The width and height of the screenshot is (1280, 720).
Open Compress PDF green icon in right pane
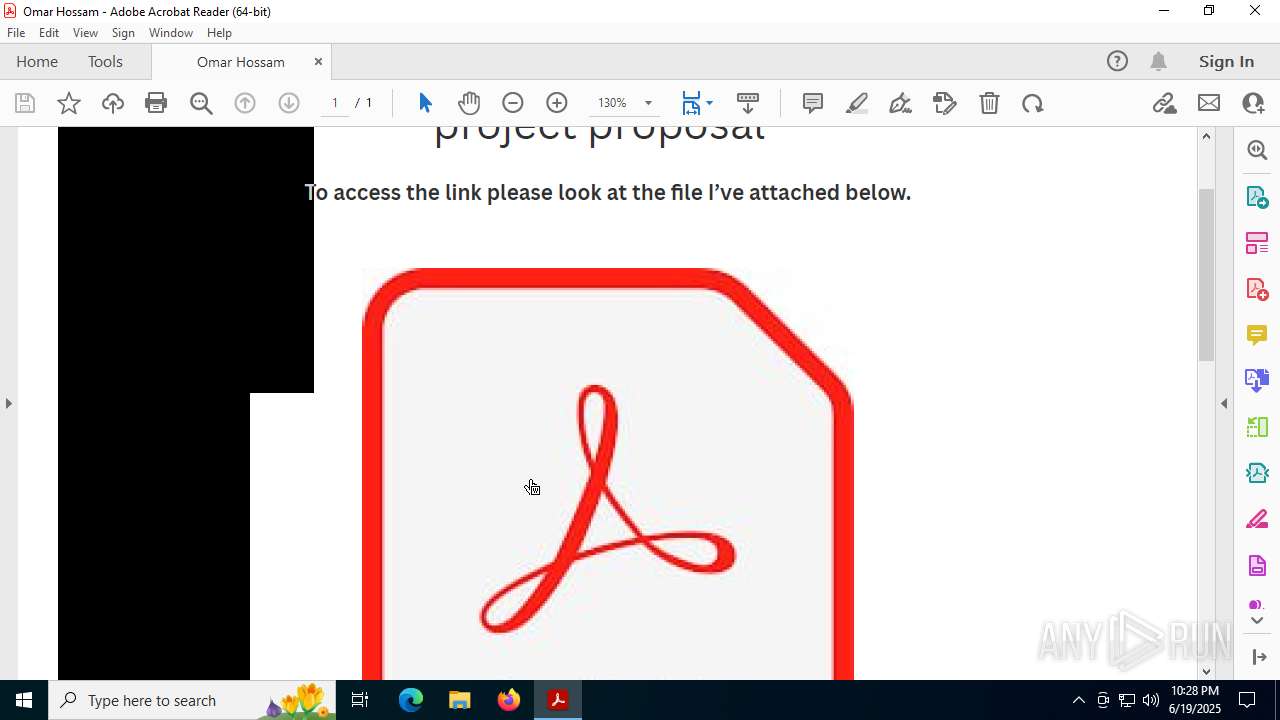coord(1257,428)
